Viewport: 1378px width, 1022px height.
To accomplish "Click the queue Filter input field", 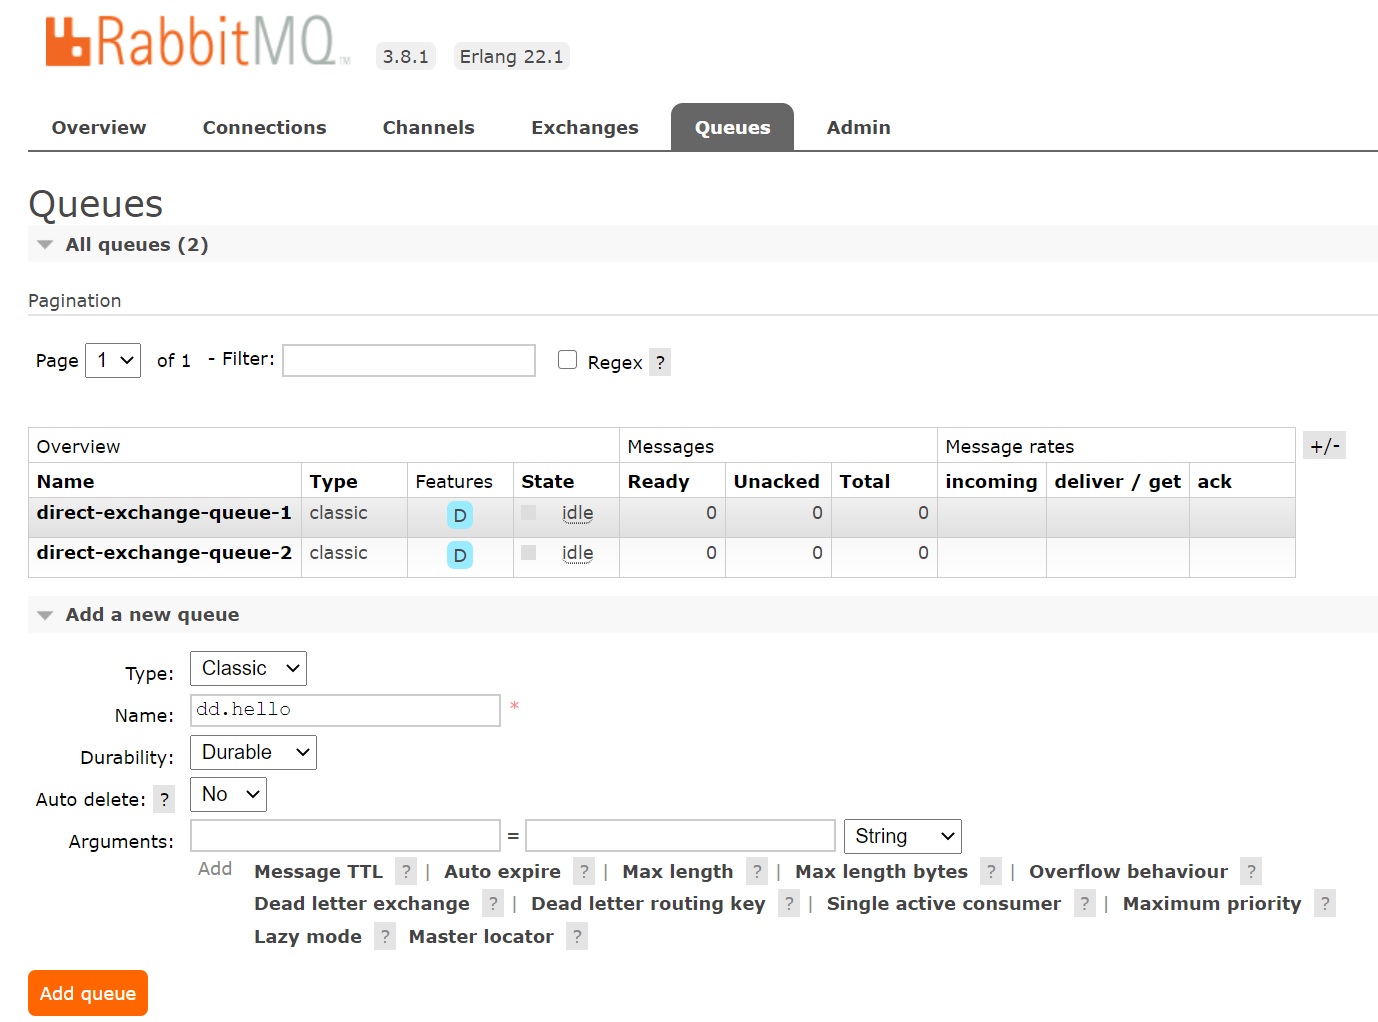I will [x=409, y=360].
